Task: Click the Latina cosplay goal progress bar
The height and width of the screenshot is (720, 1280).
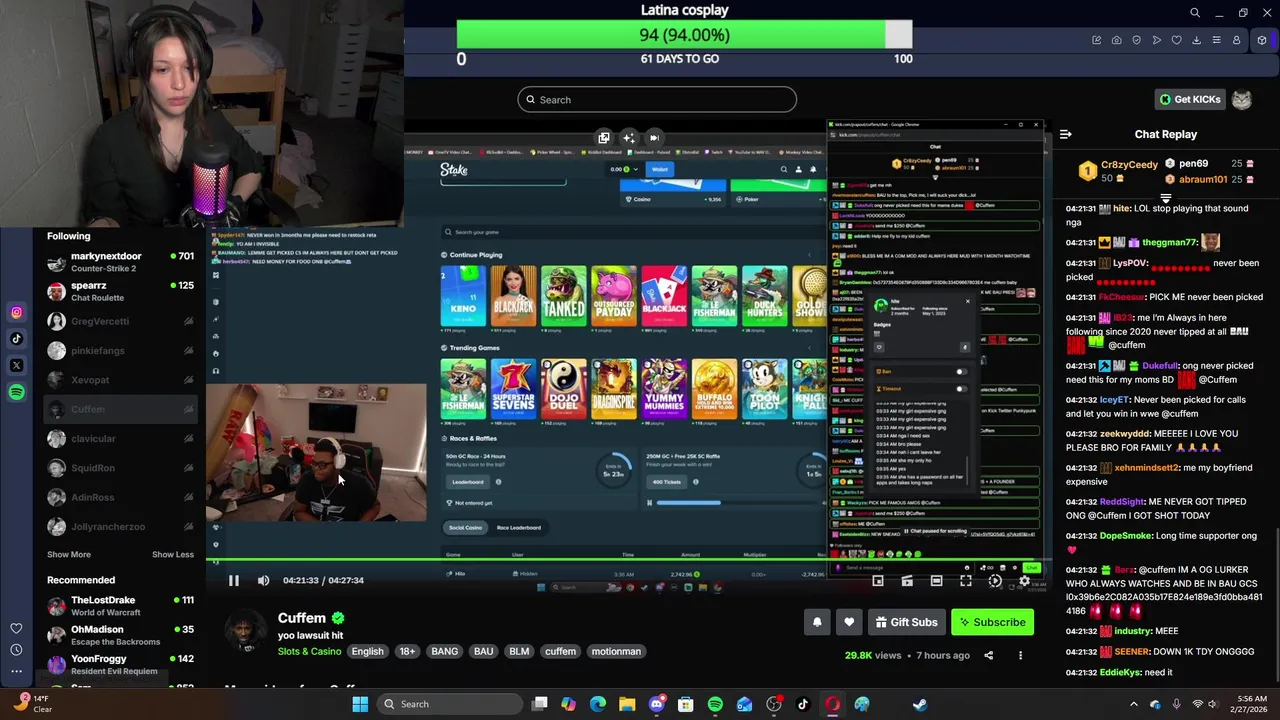Action: [x=684, y=35]
